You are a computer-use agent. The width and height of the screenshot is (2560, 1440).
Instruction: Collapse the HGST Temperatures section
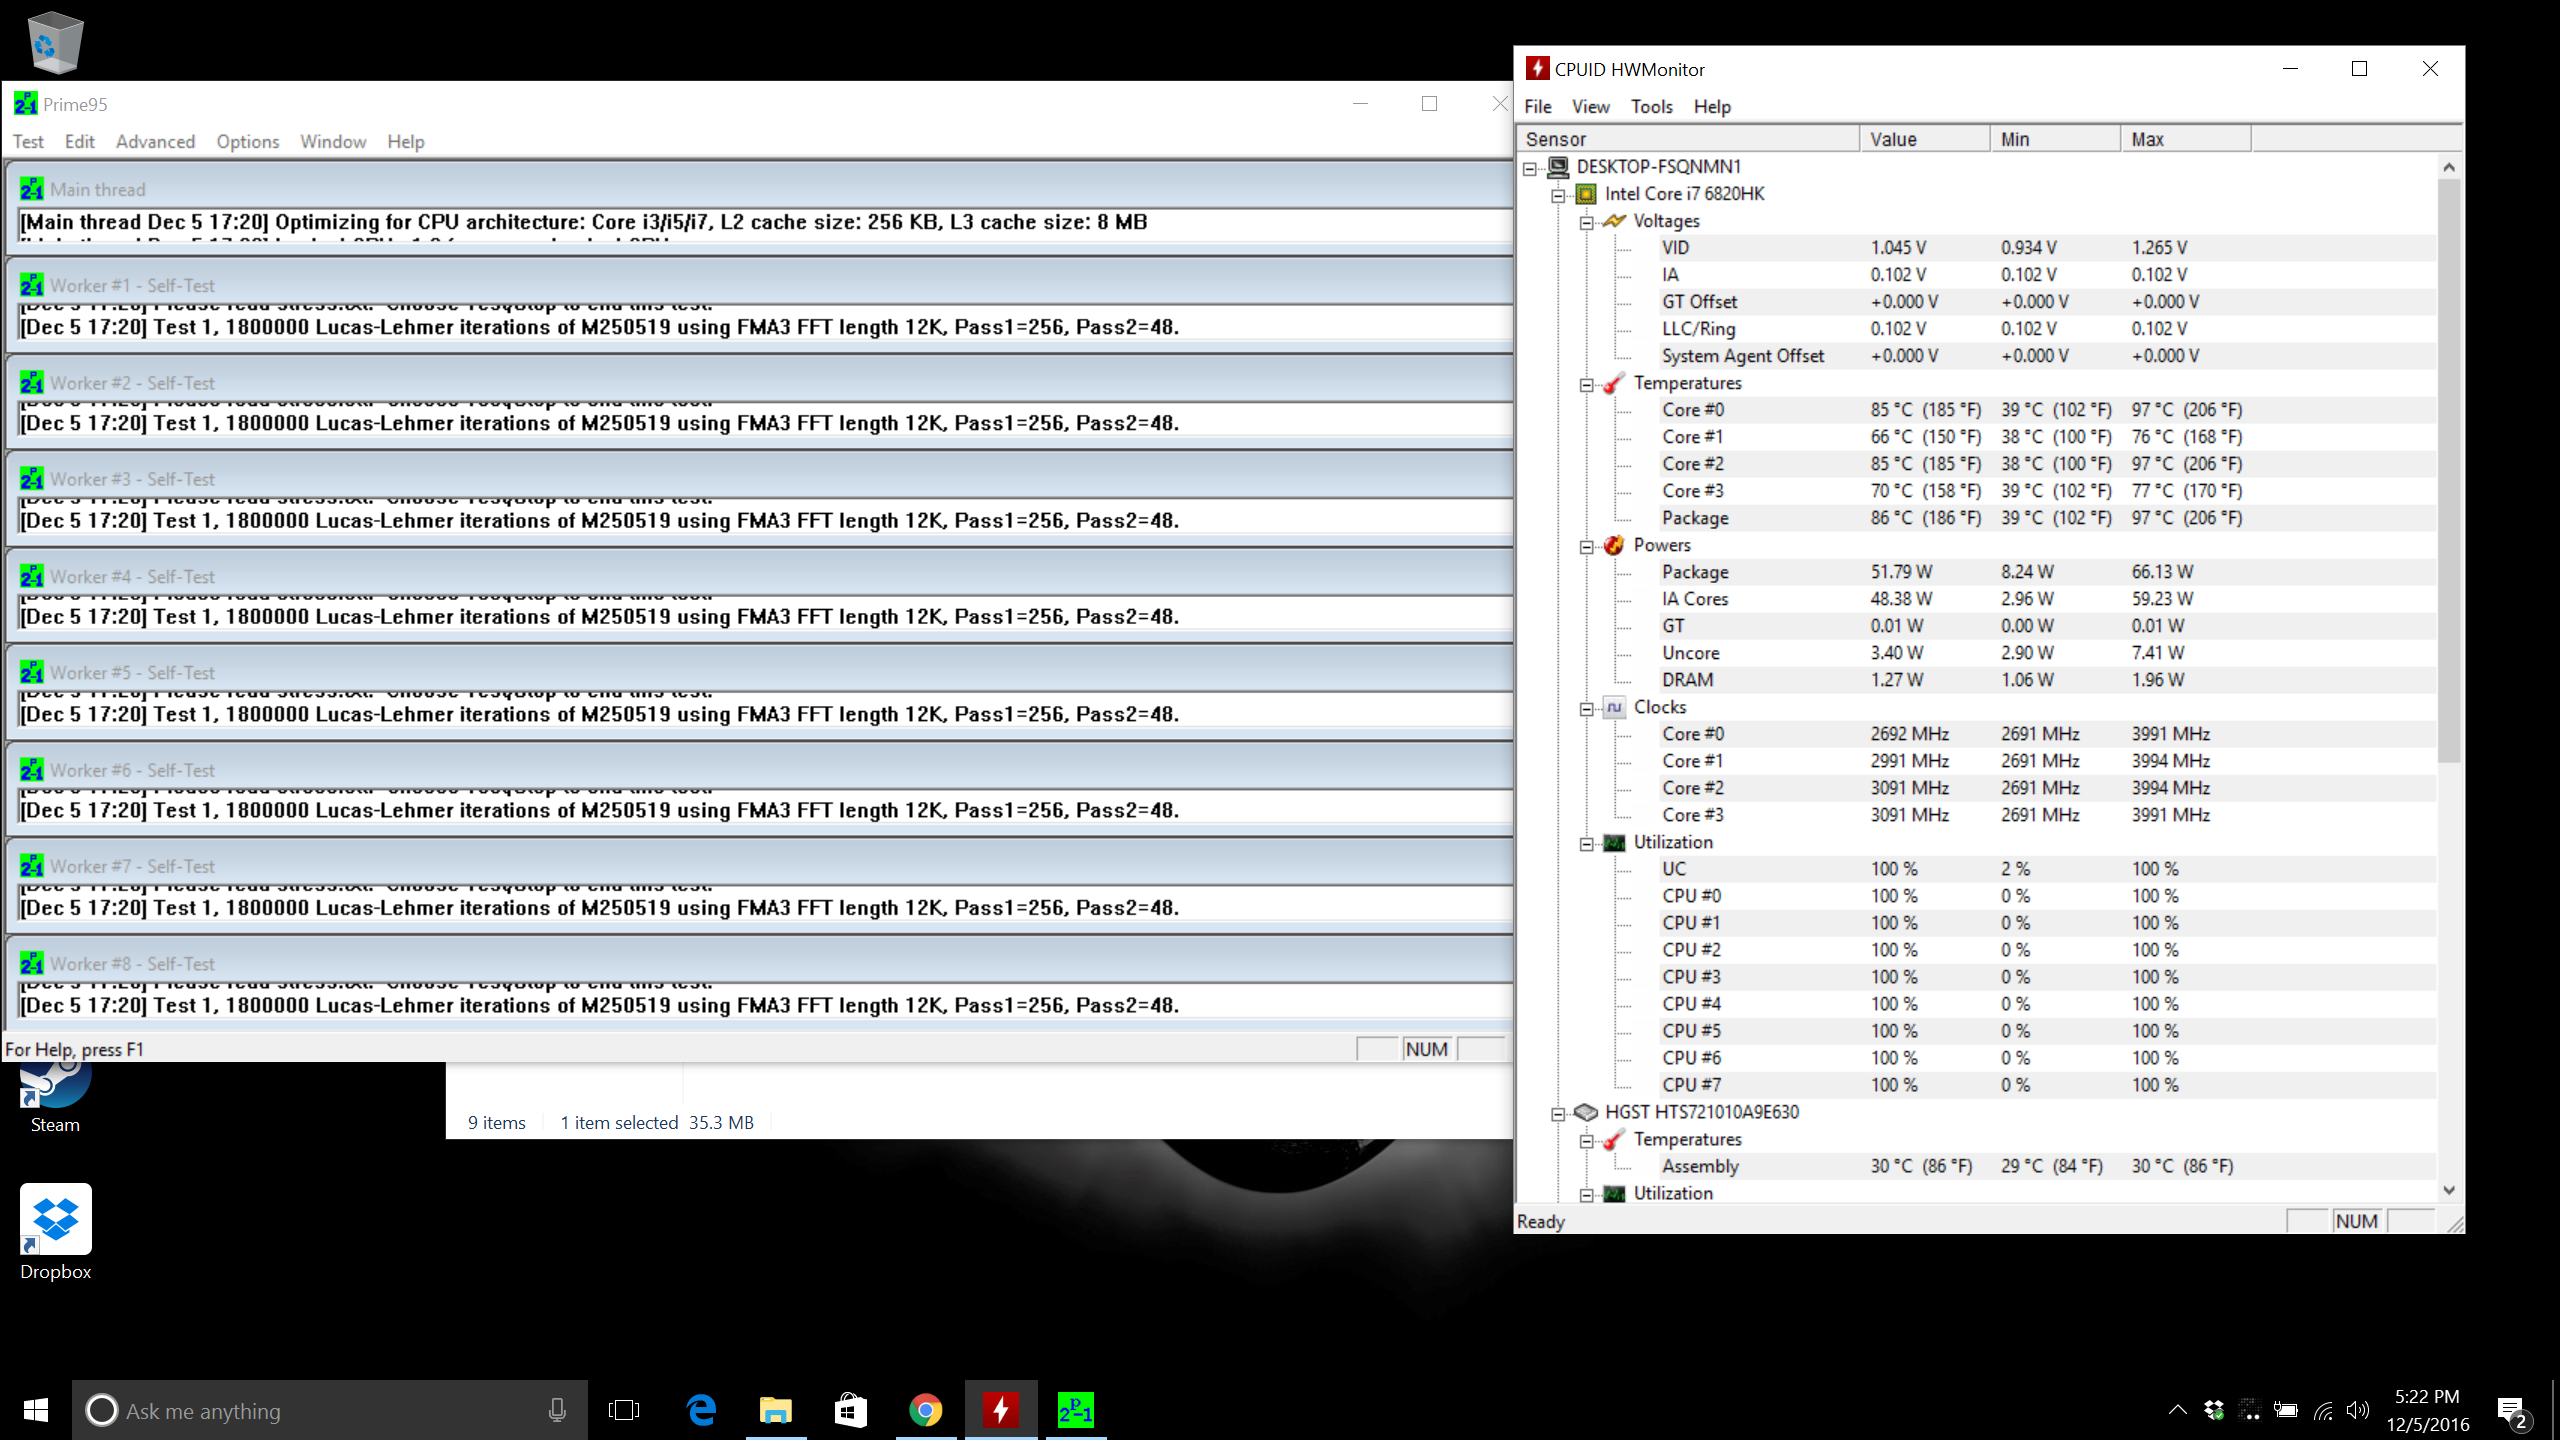pyautogui.click(x=1586, y=1141)
